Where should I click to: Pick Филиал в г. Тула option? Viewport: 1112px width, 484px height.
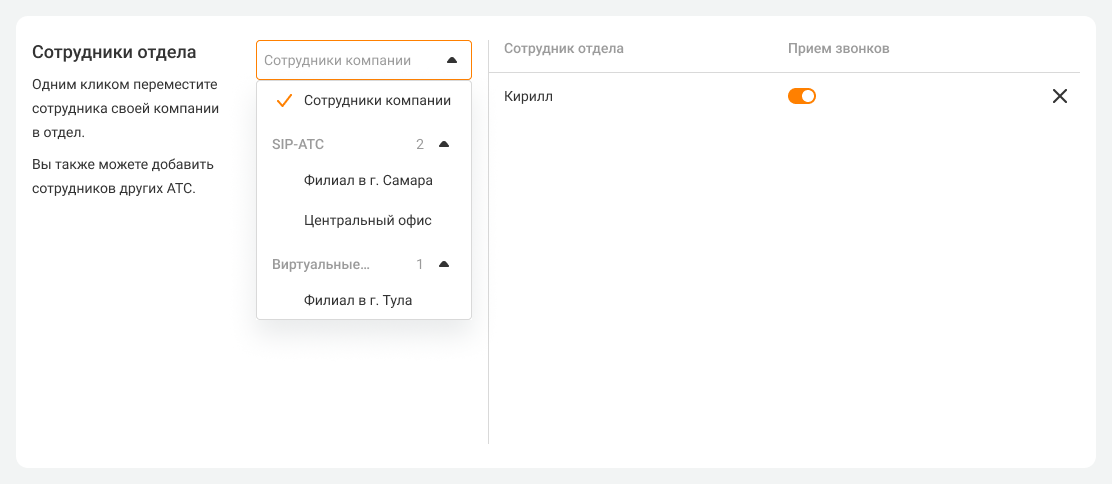[x=358, y=300]
